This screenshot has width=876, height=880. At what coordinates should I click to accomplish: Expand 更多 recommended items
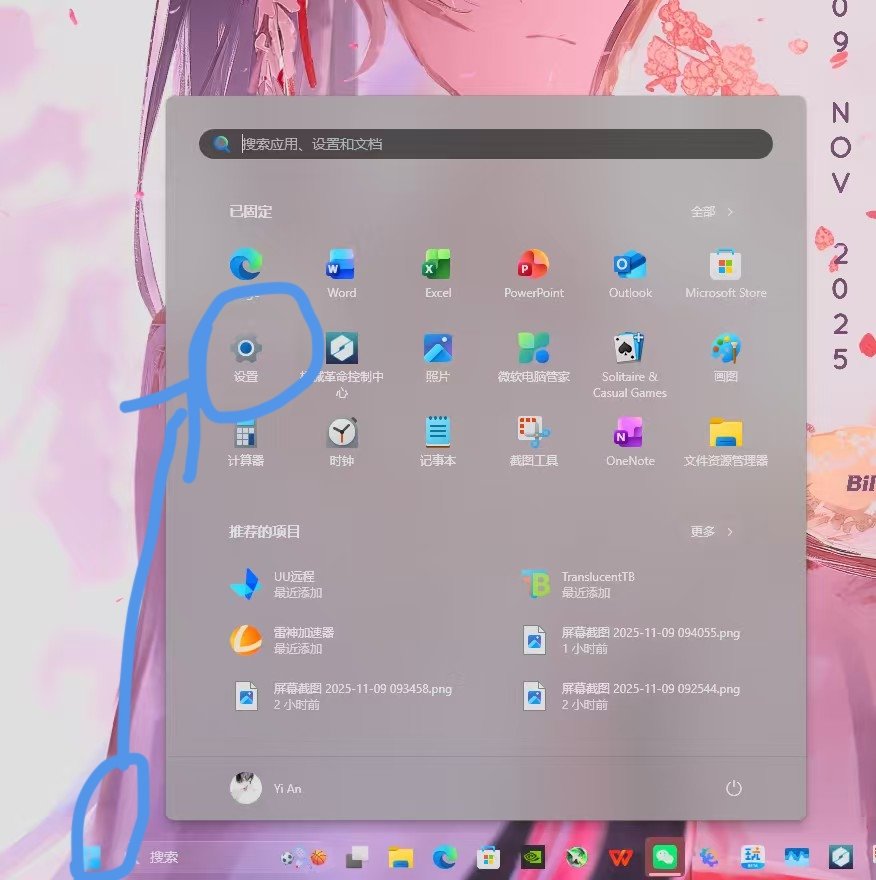coord(712,531)
